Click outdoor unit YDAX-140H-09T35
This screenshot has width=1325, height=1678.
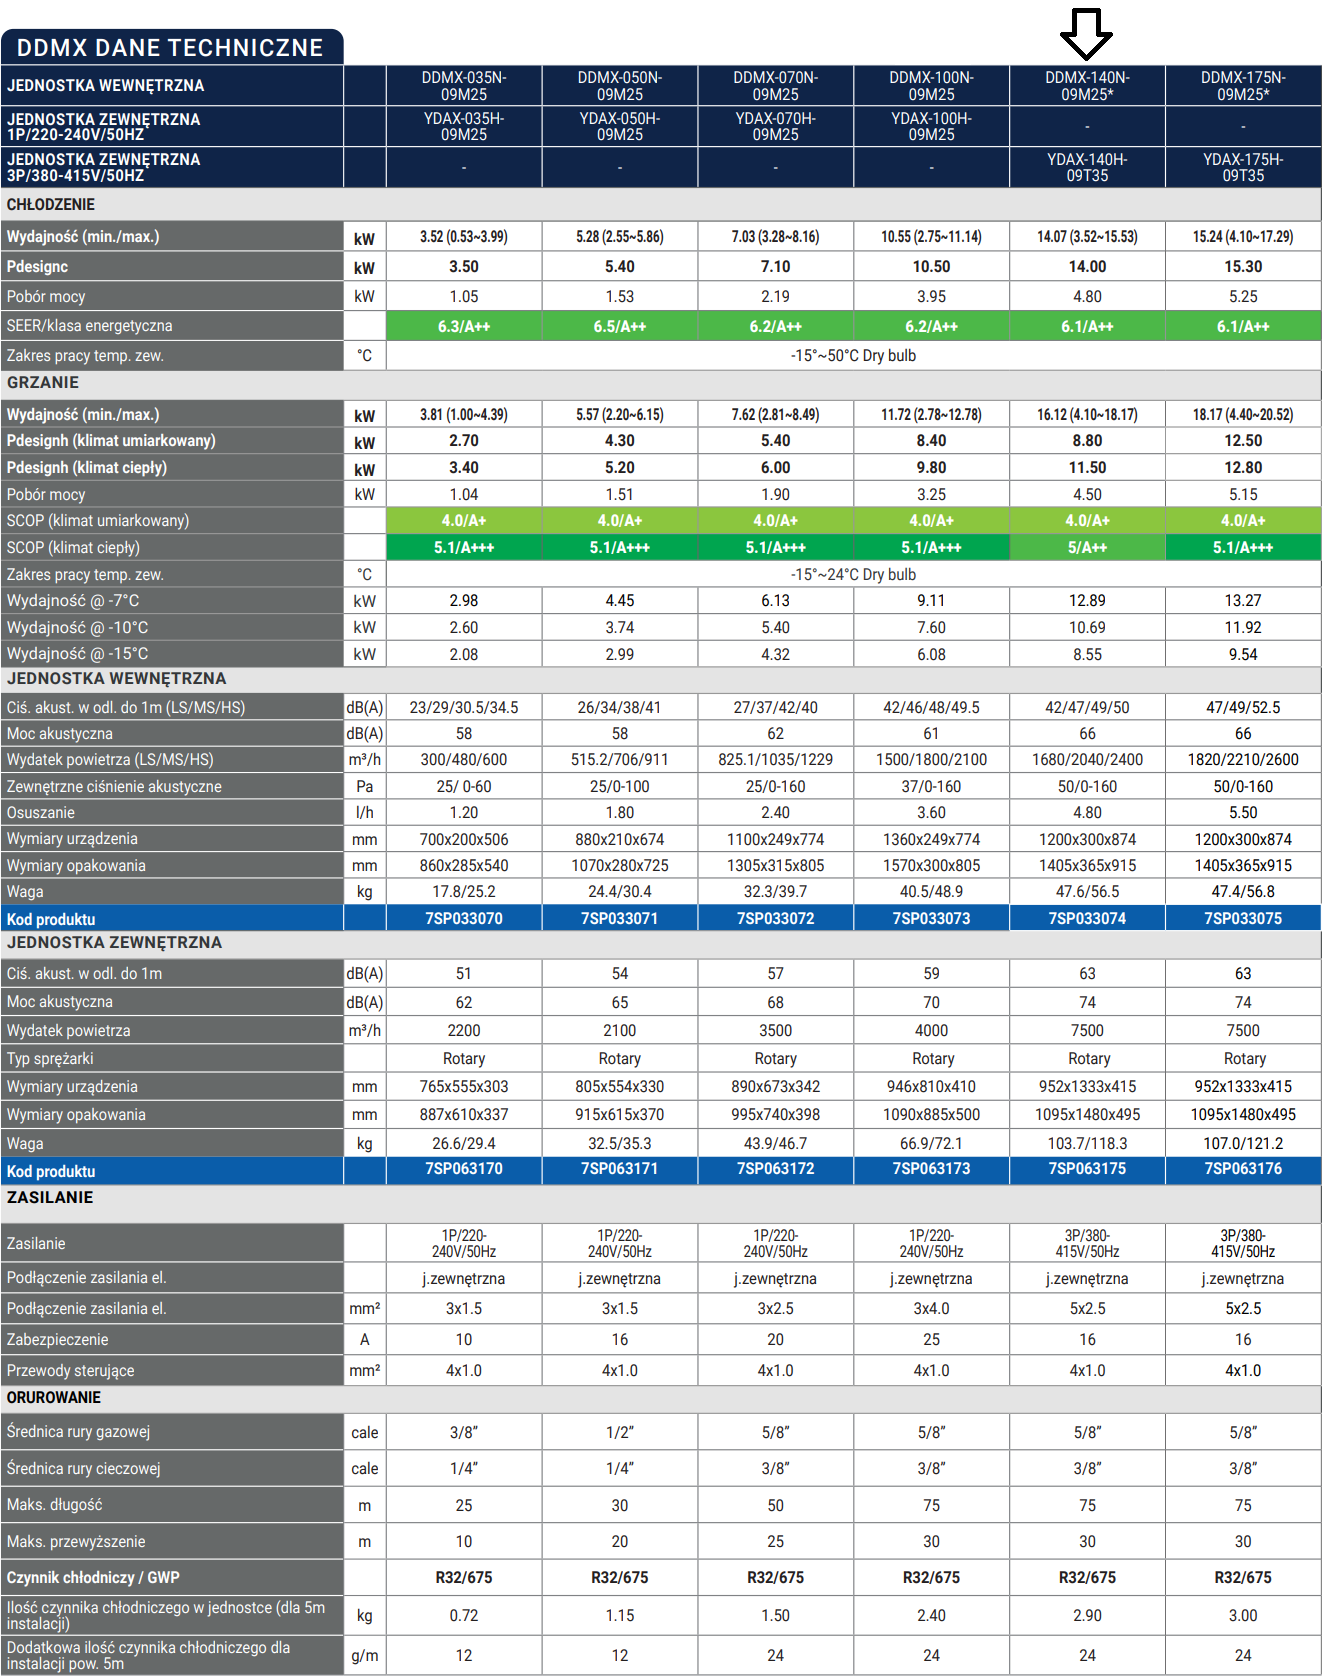(x=1088, y=167)
